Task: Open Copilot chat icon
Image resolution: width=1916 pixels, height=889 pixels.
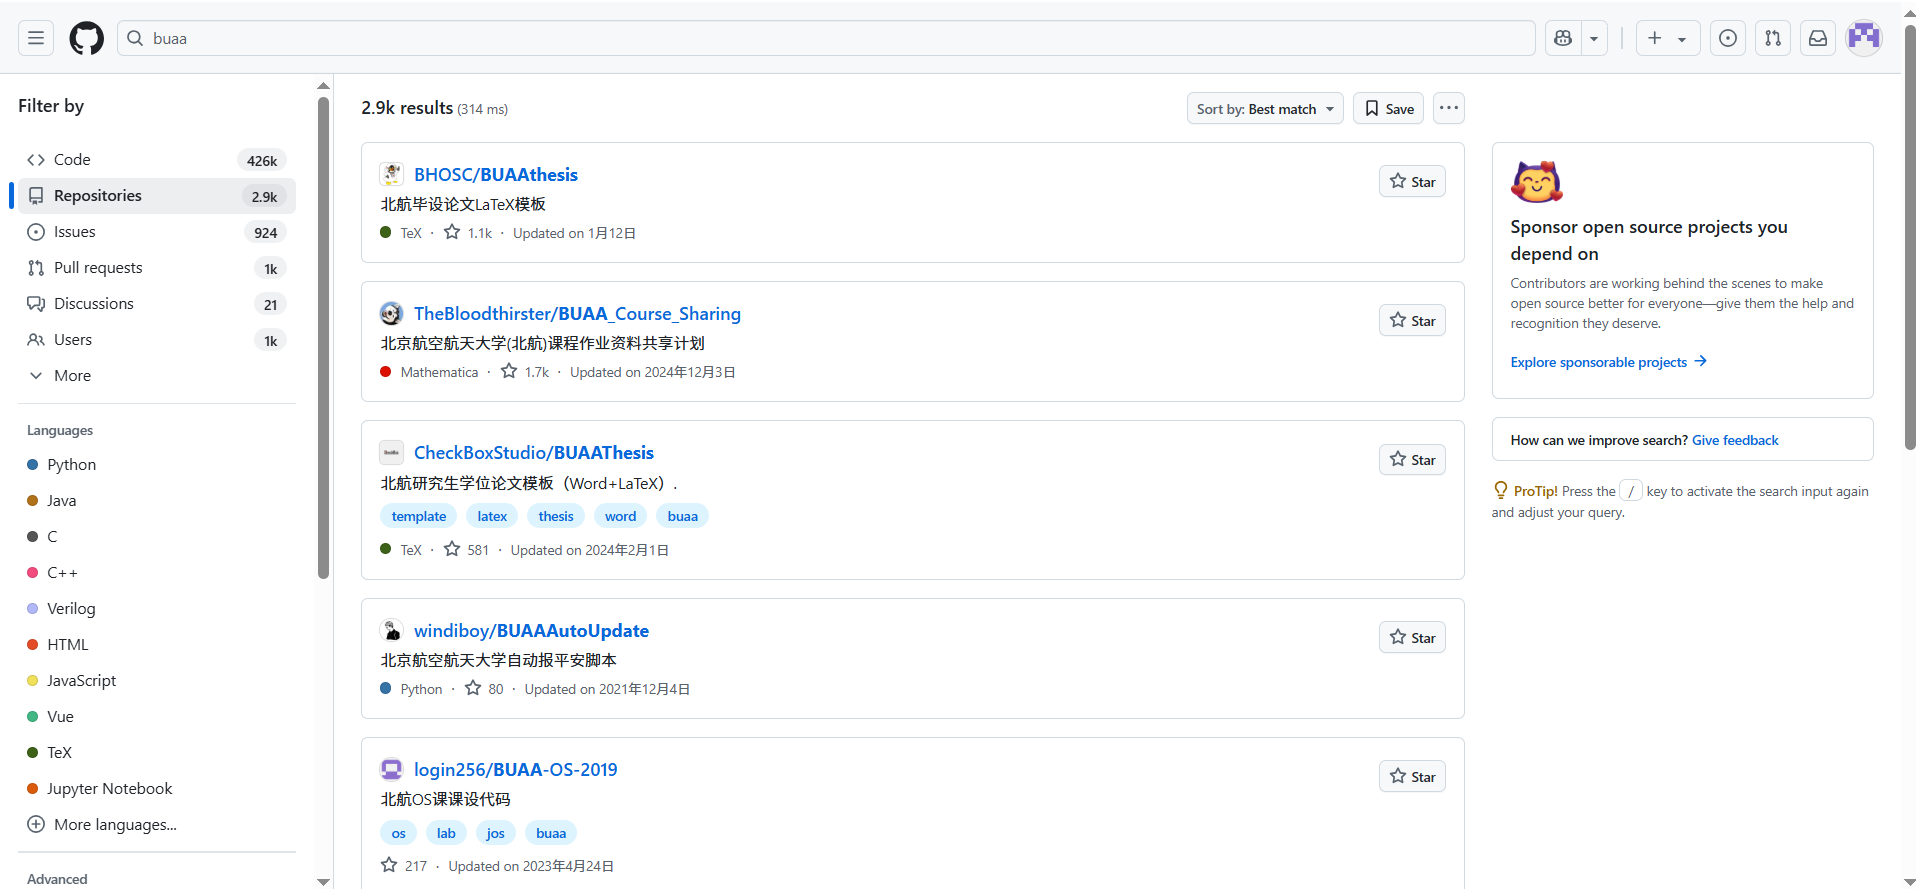Action: 1563,38
